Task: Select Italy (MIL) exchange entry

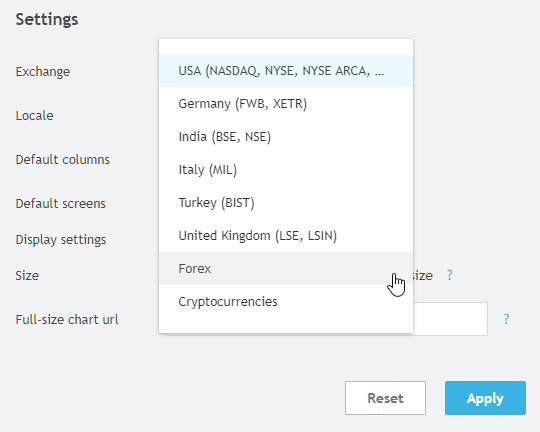Action: 286,169
